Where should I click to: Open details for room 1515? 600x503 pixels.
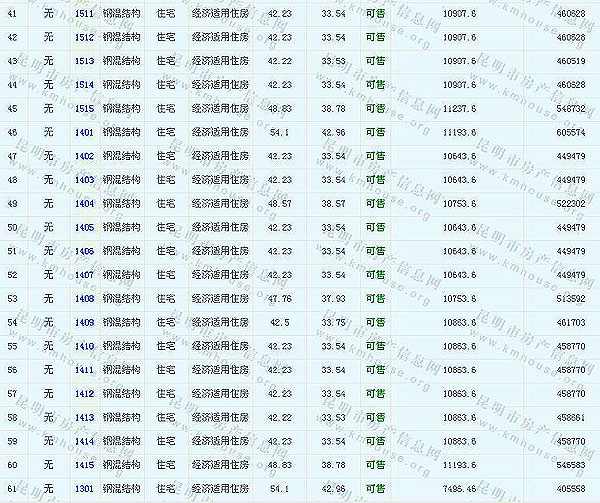(84, 108)
